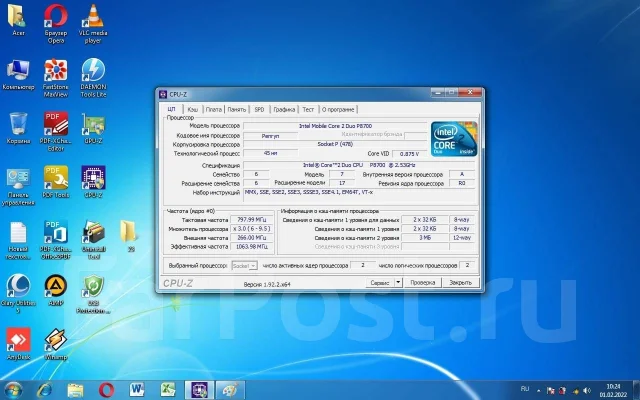
Task: Open the SPD tab
Action: [259, 109]
